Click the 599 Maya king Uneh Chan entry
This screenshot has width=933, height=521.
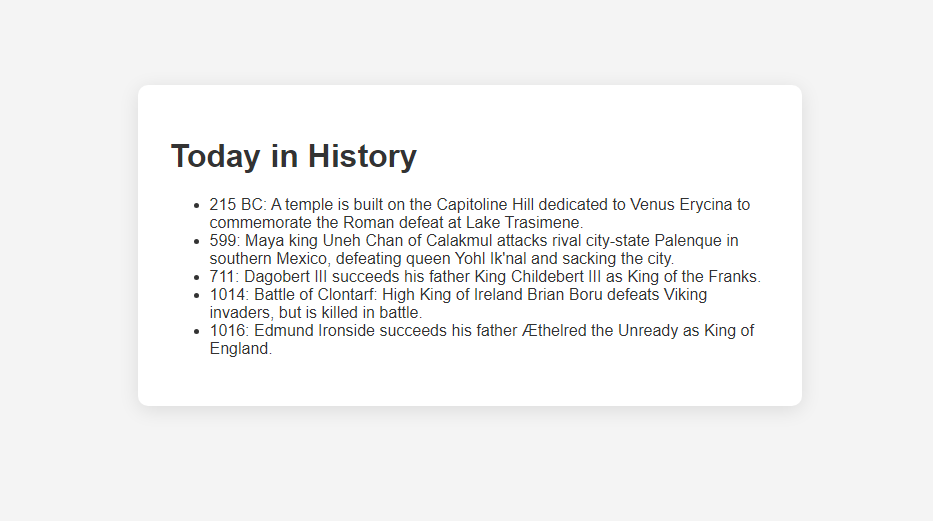(x=474, y=250)
